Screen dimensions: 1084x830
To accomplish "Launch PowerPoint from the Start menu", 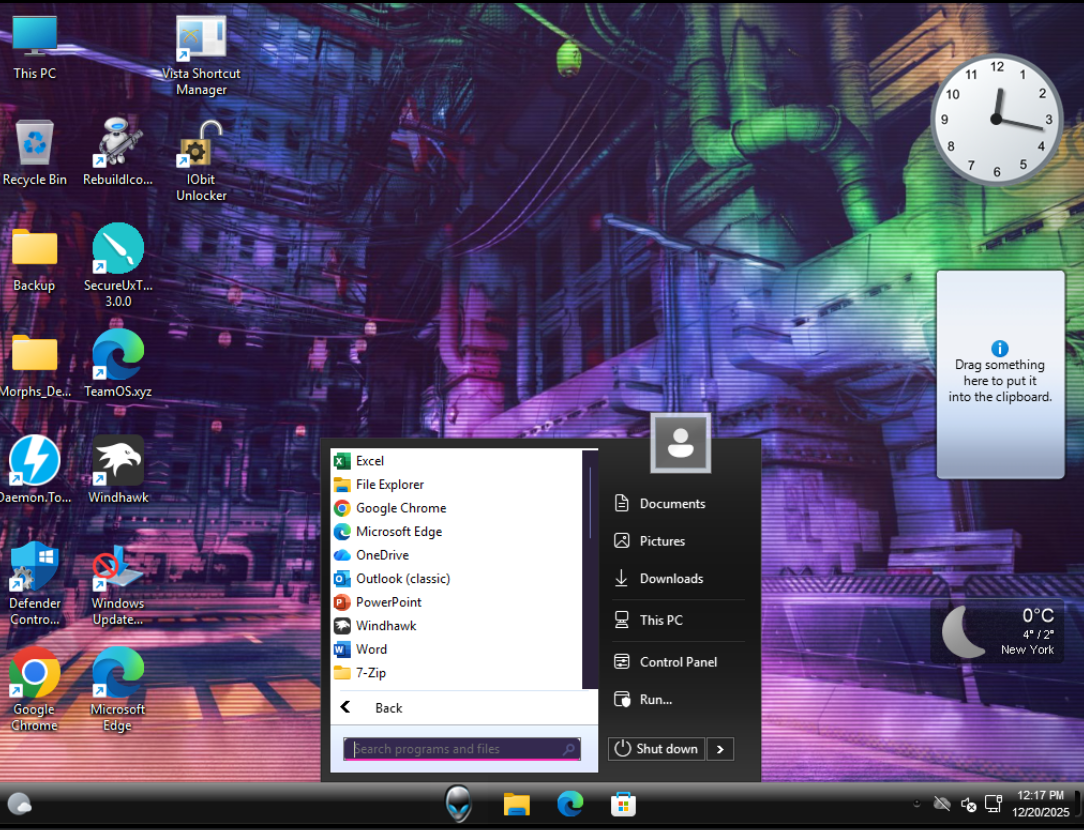I will (x=457, y=602).
